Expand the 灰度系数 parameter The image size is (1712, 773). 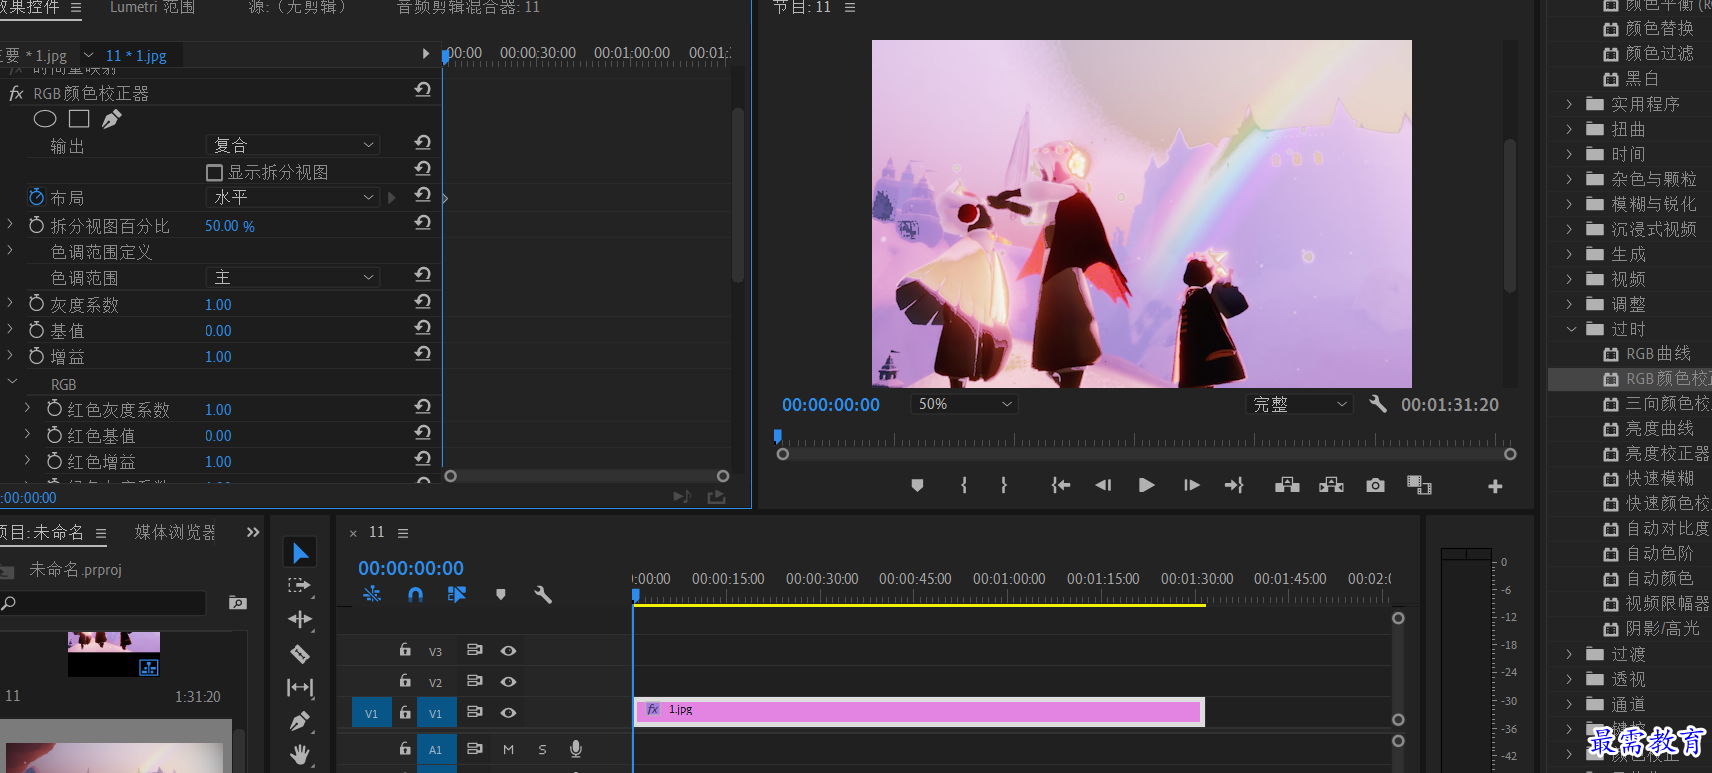pos(10,302)
